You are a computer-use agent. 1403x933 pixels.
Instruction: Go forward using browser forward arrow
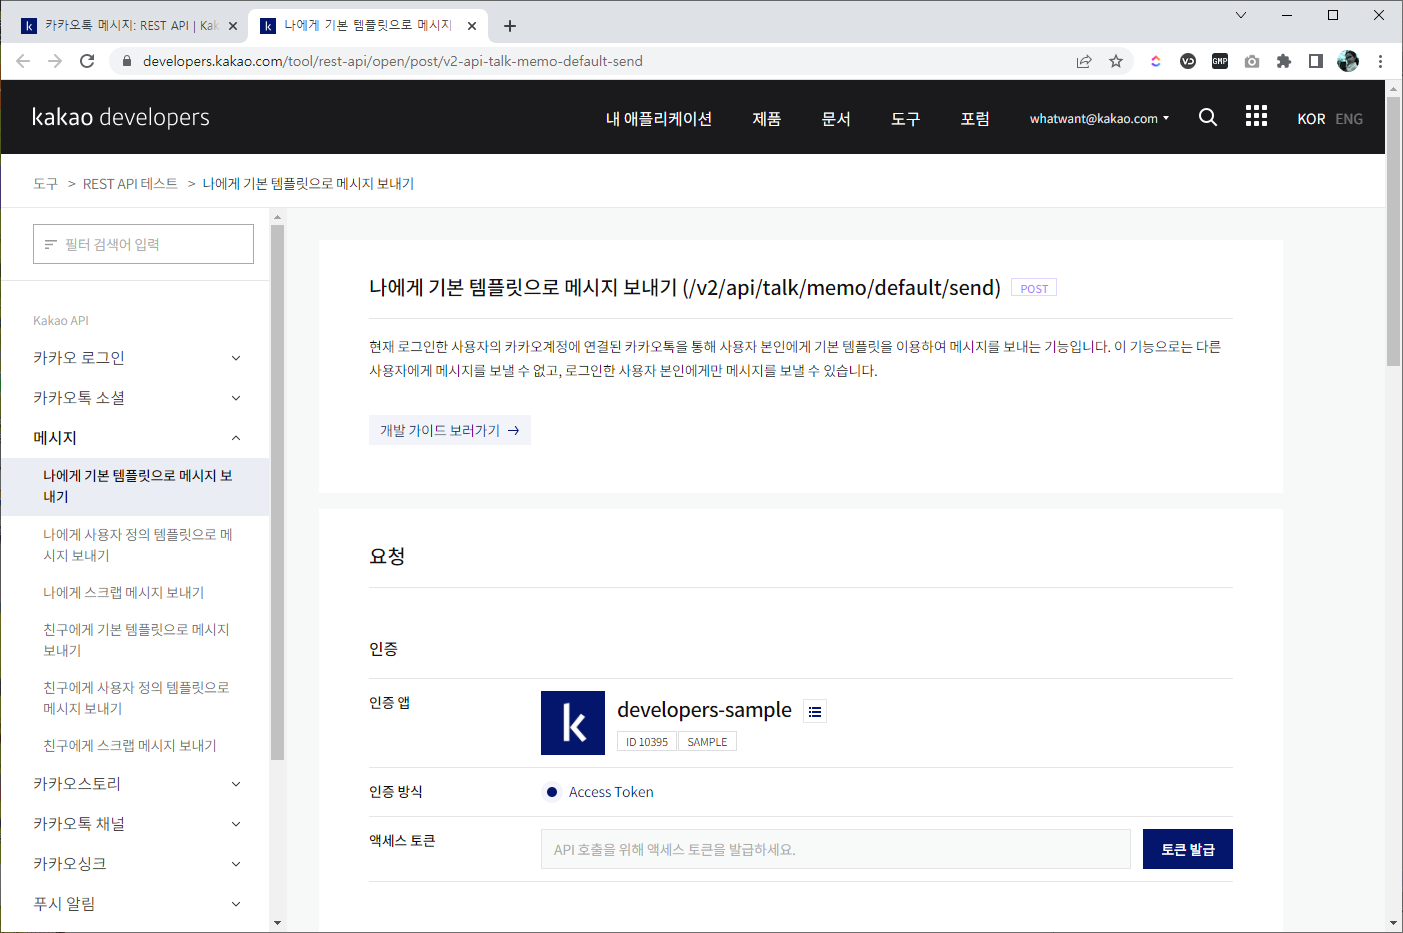point(55,61)
